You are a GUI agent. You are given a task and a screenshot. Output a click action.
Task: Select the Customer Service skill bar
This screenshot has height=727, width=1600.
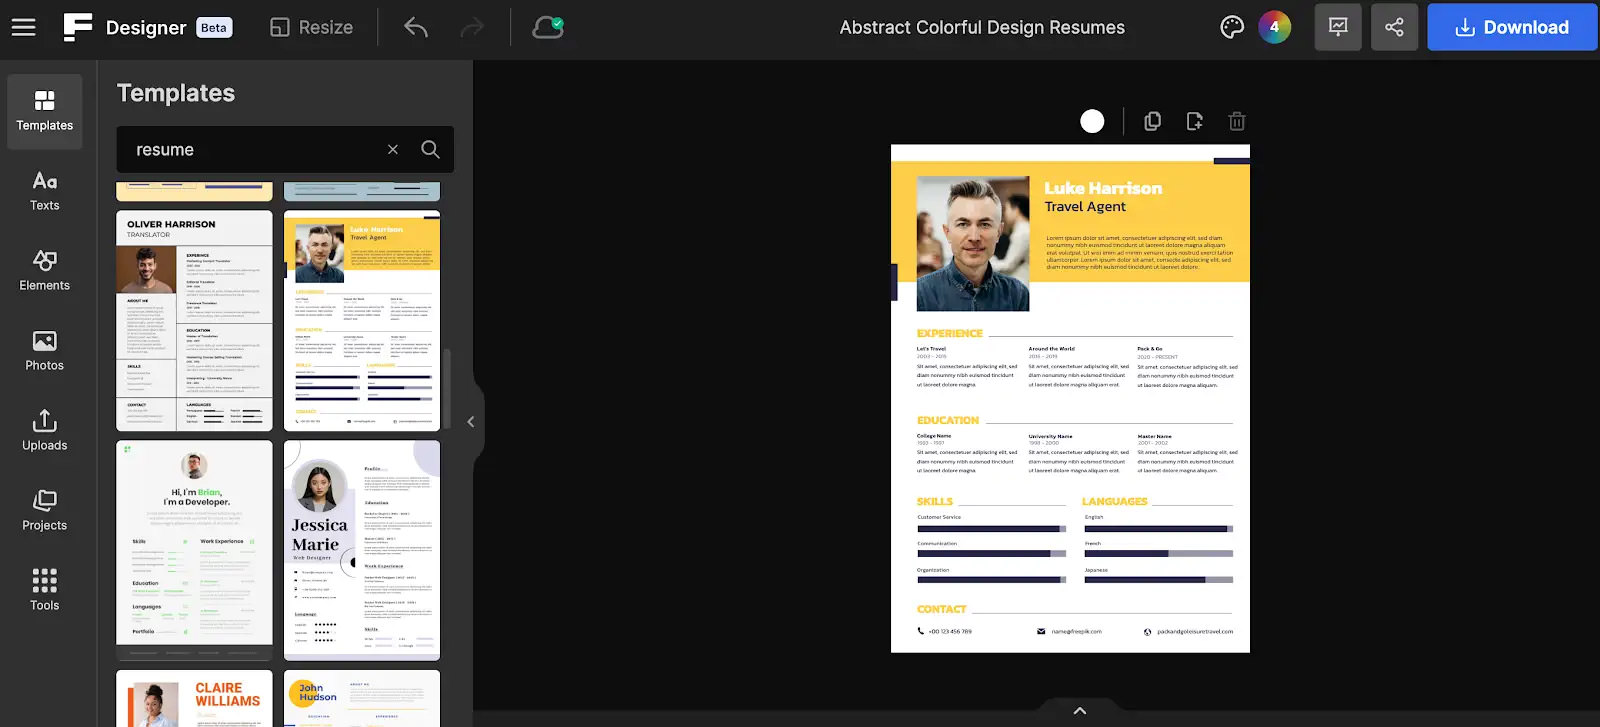991,528
